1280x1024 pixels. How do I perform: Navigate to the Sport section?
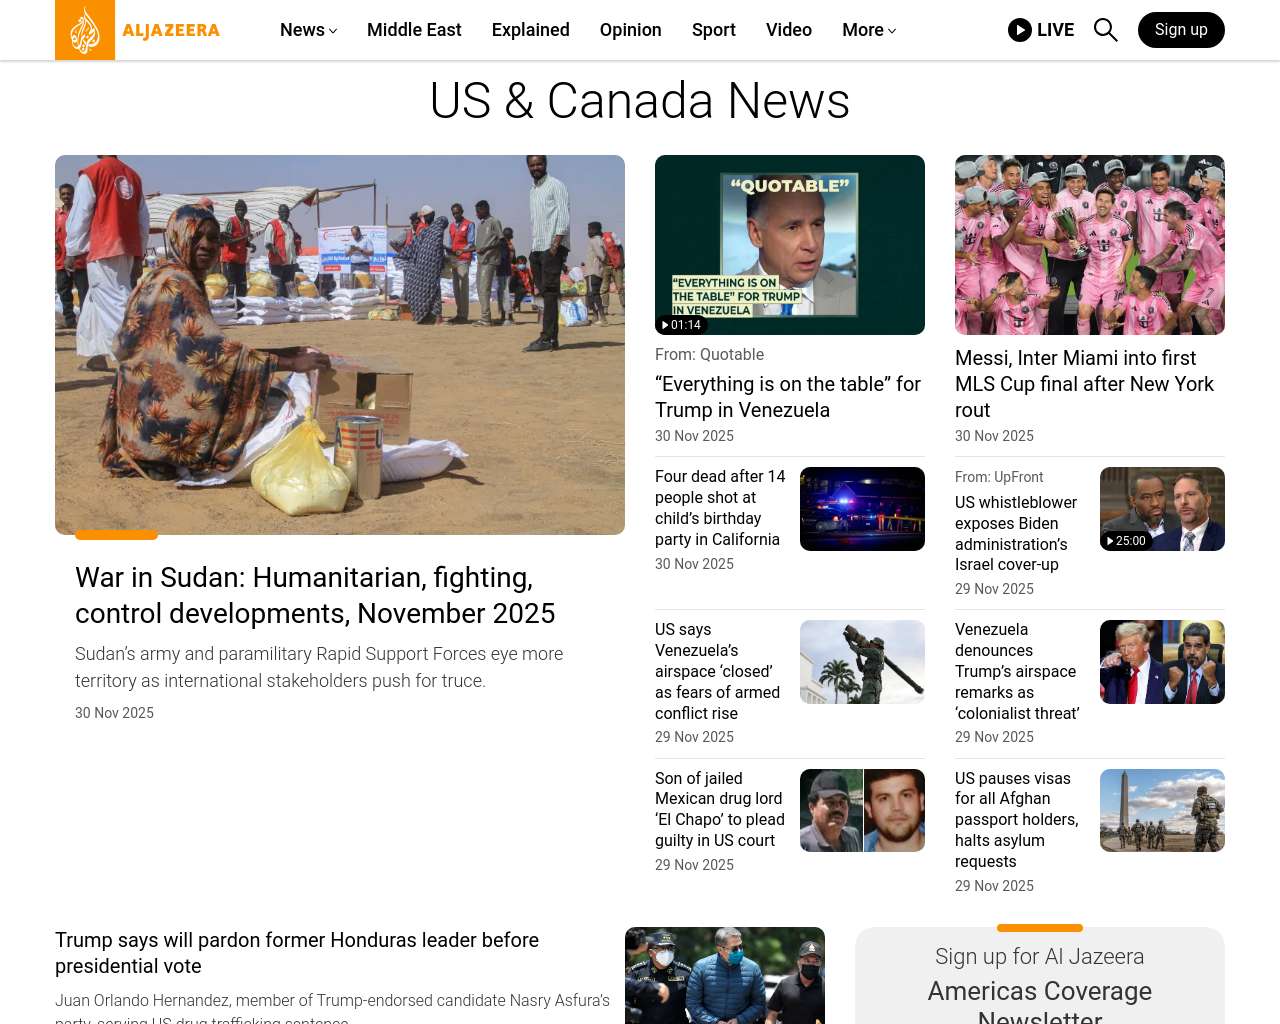(x=714, y=30)
